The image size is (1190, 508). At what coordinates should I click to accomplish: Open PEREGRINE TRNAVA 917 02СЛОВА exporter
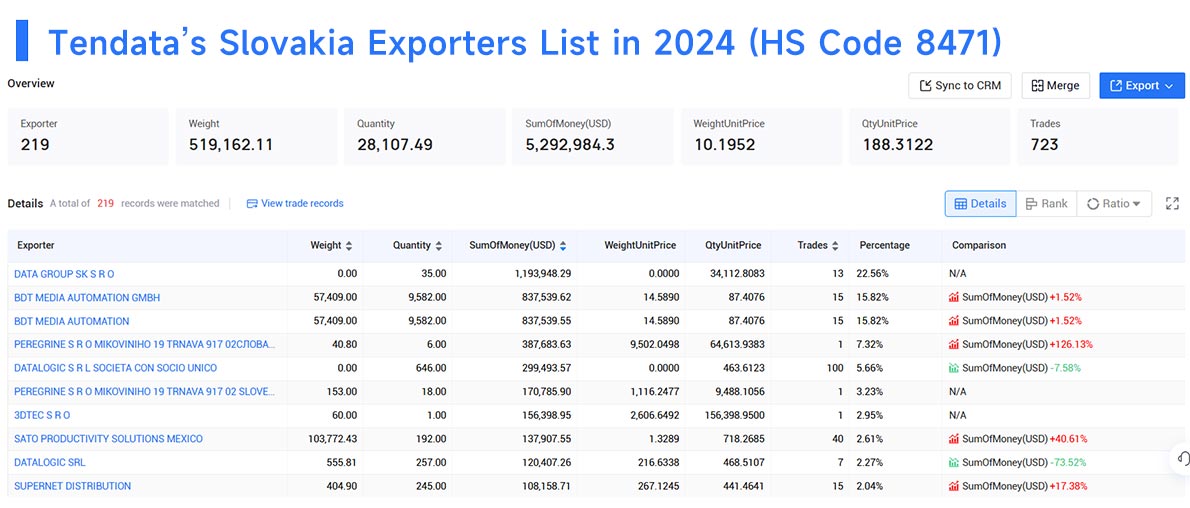(144, 344)
